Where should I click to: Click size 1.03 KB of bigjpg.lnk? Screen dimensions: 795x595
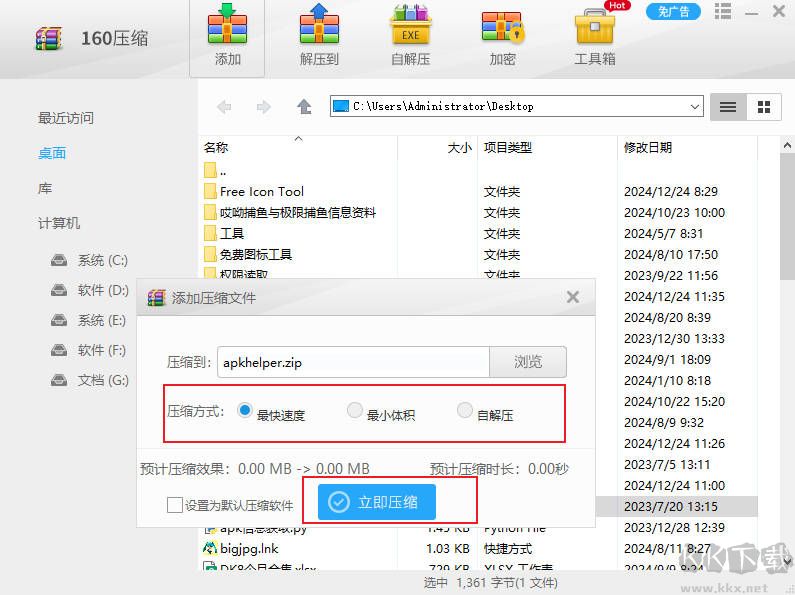[448, 548]
